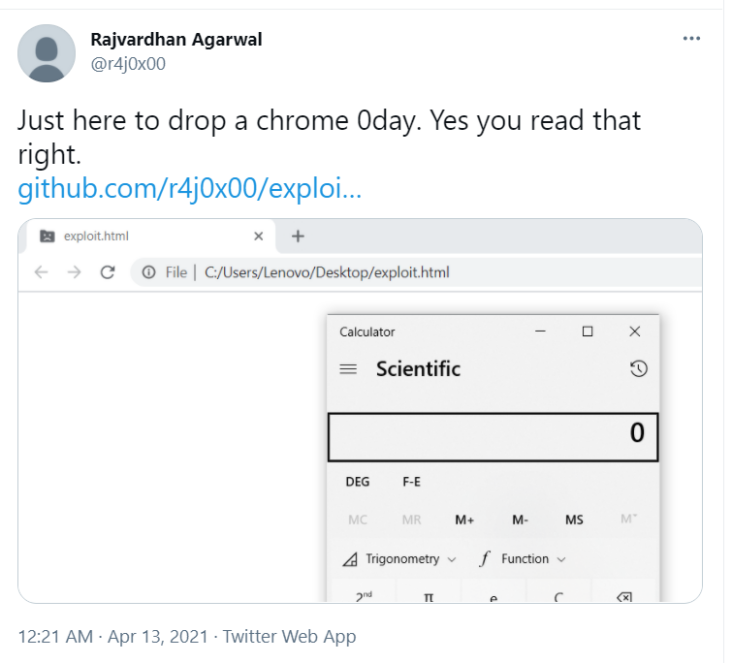
Task: Expand the Function dropdown
Action: (522, 559)
